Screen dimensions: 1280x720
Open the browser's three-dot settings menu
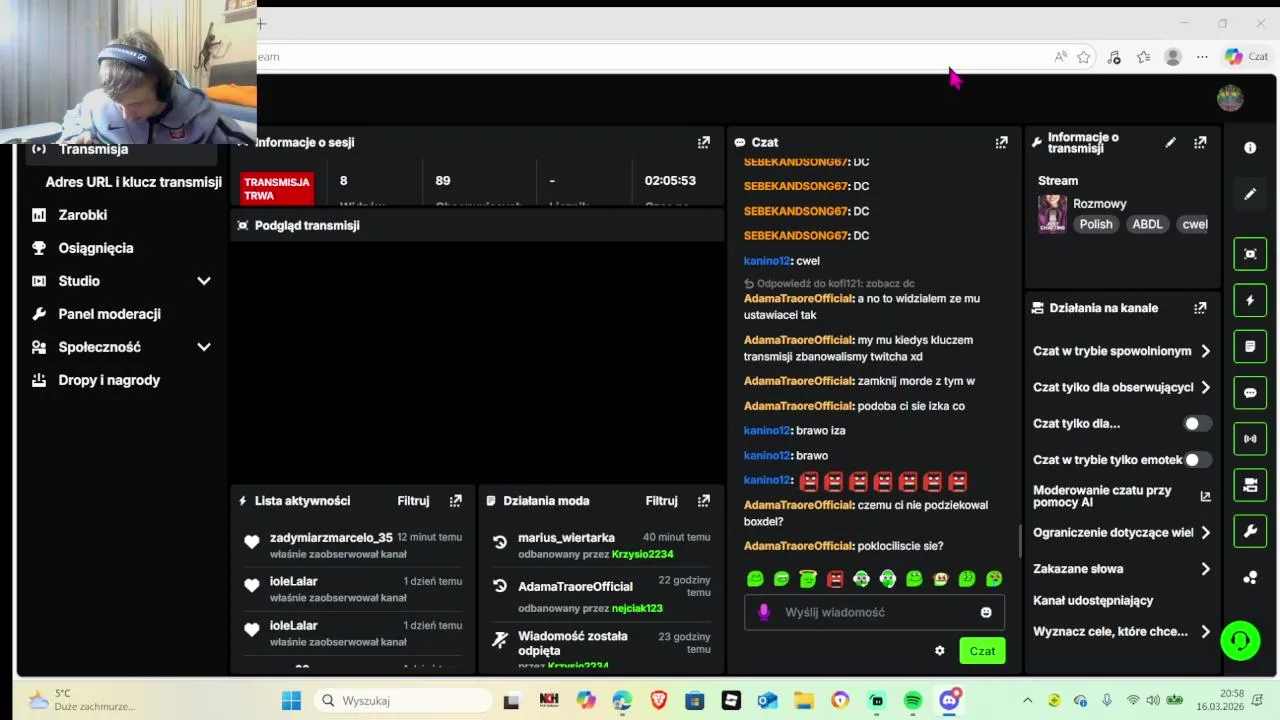click(1202, 57)
